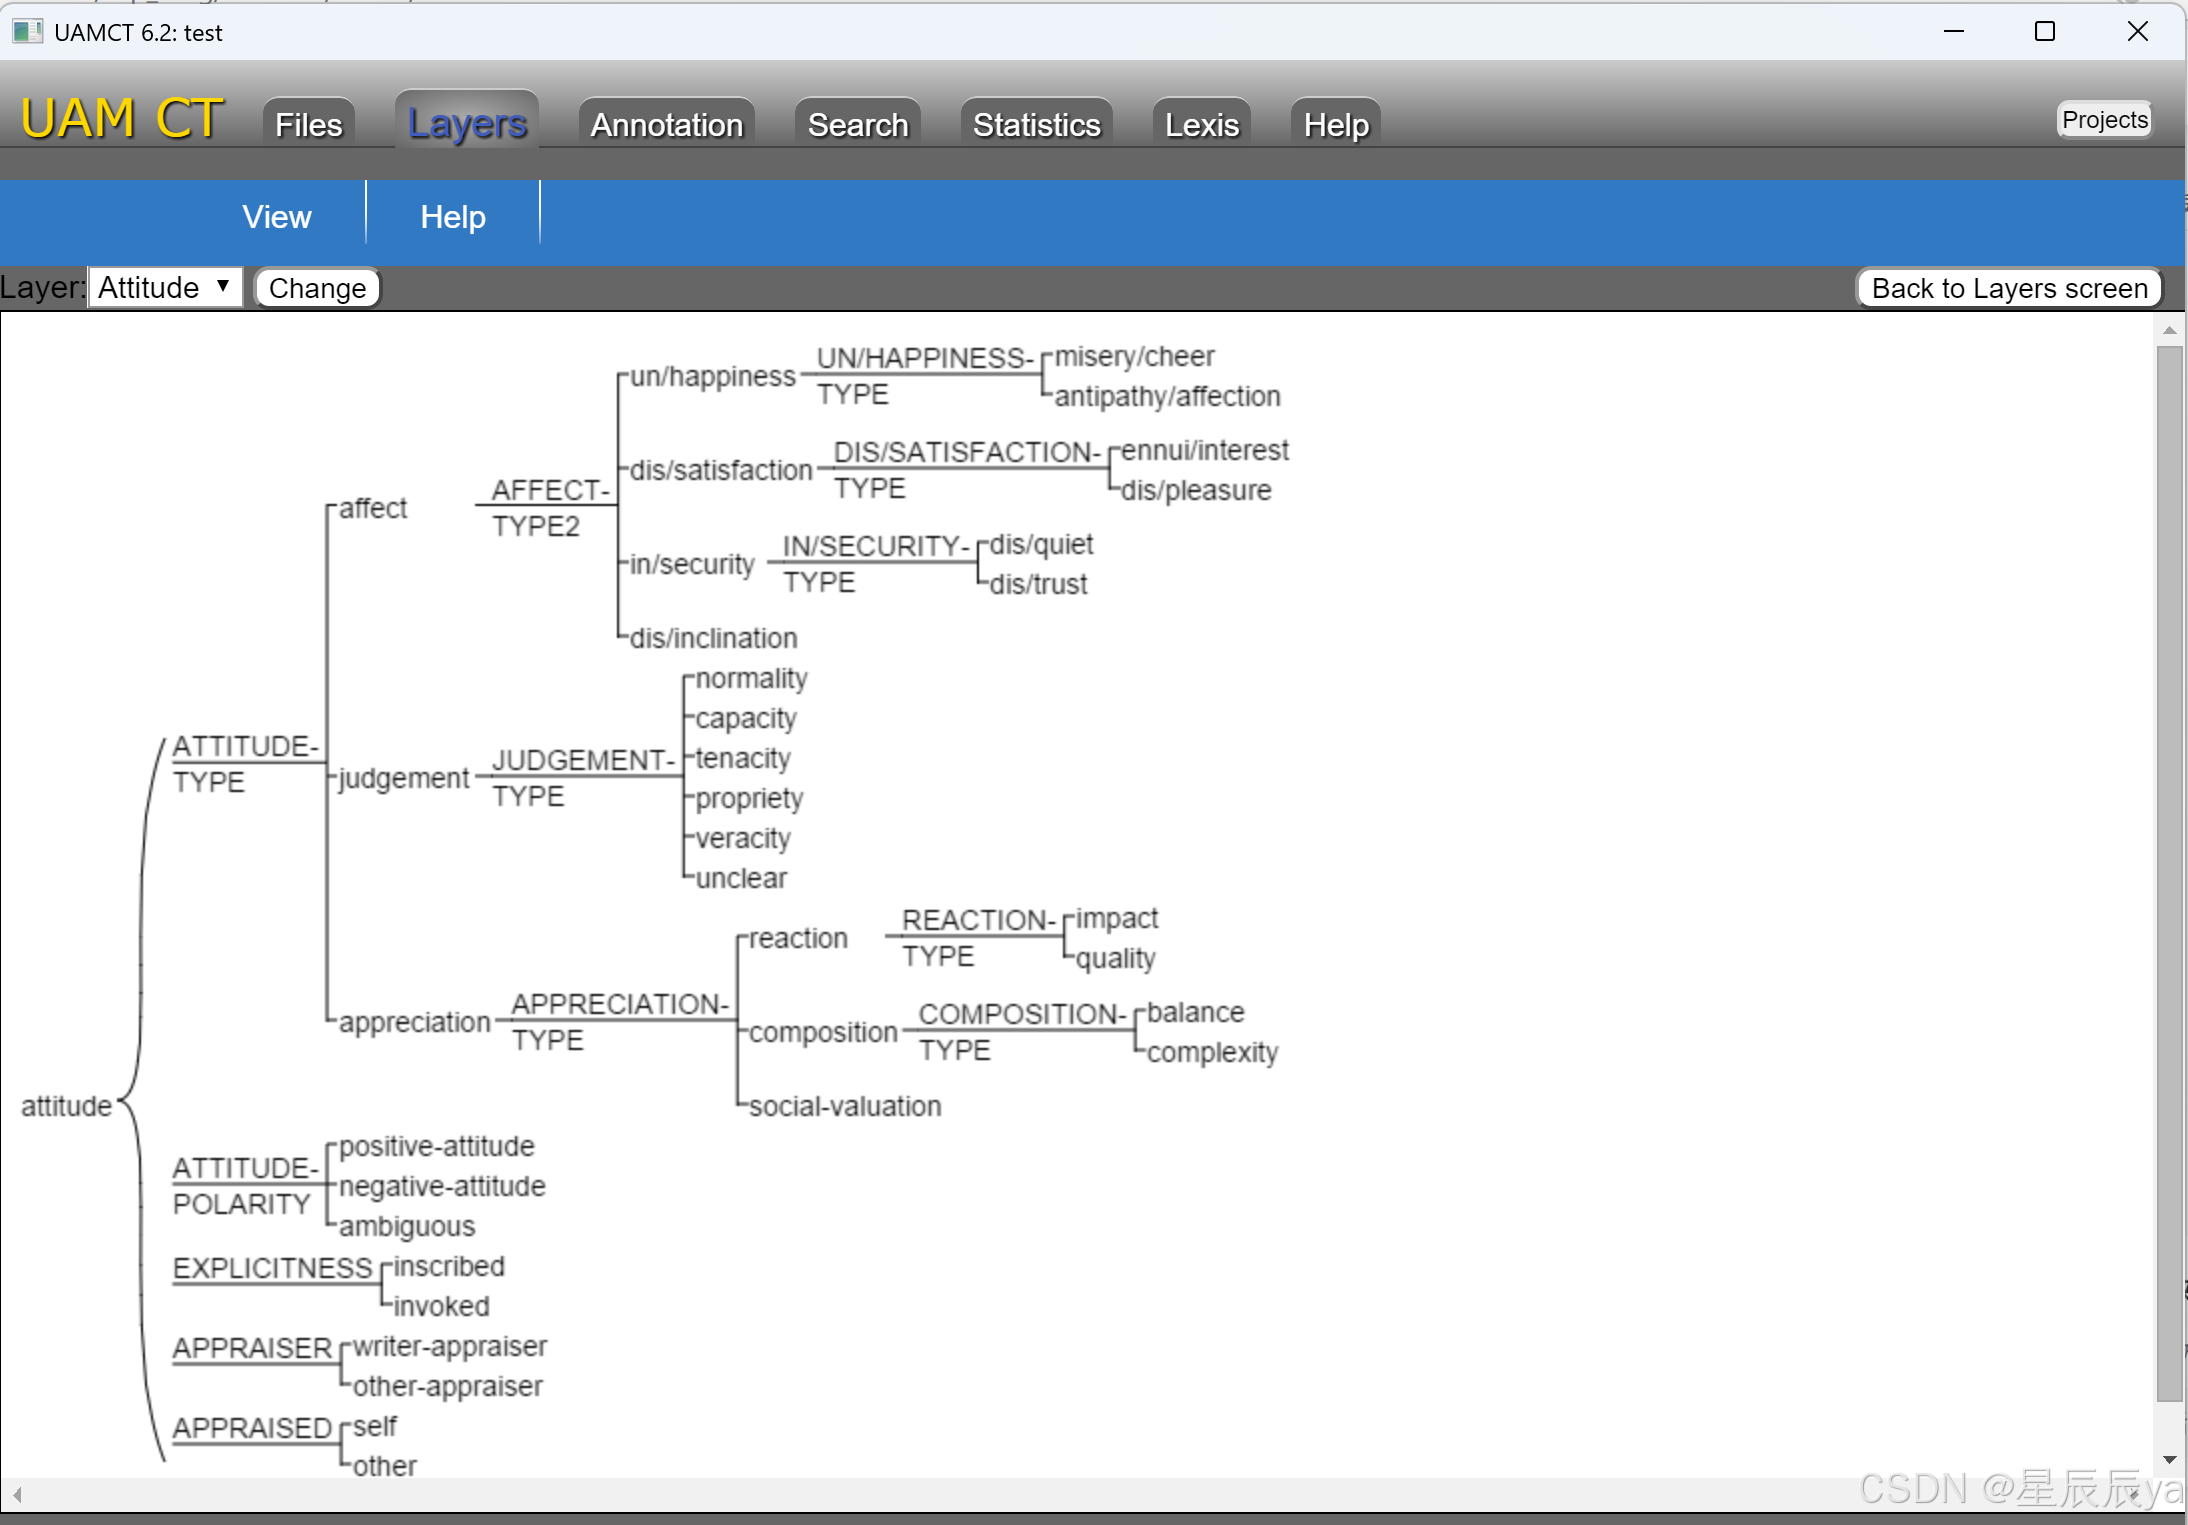Open the Lexis menu
Viewport: 2188px width, 1525px height.
1201,124
